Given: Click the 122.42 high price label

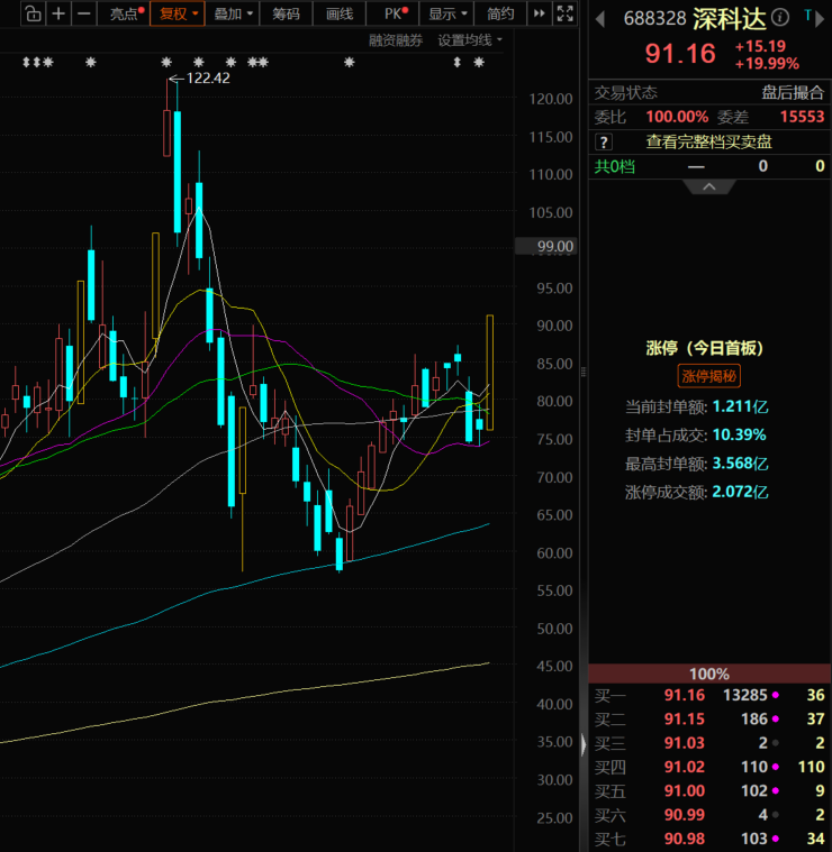Looking at the screenshot, I should click(208, 78).
